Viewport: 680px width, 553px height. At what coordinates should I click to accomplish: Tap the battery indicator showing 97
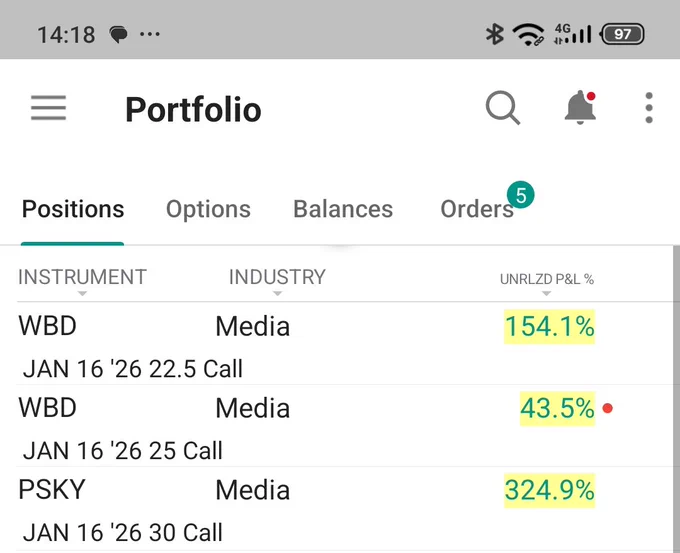622,34
